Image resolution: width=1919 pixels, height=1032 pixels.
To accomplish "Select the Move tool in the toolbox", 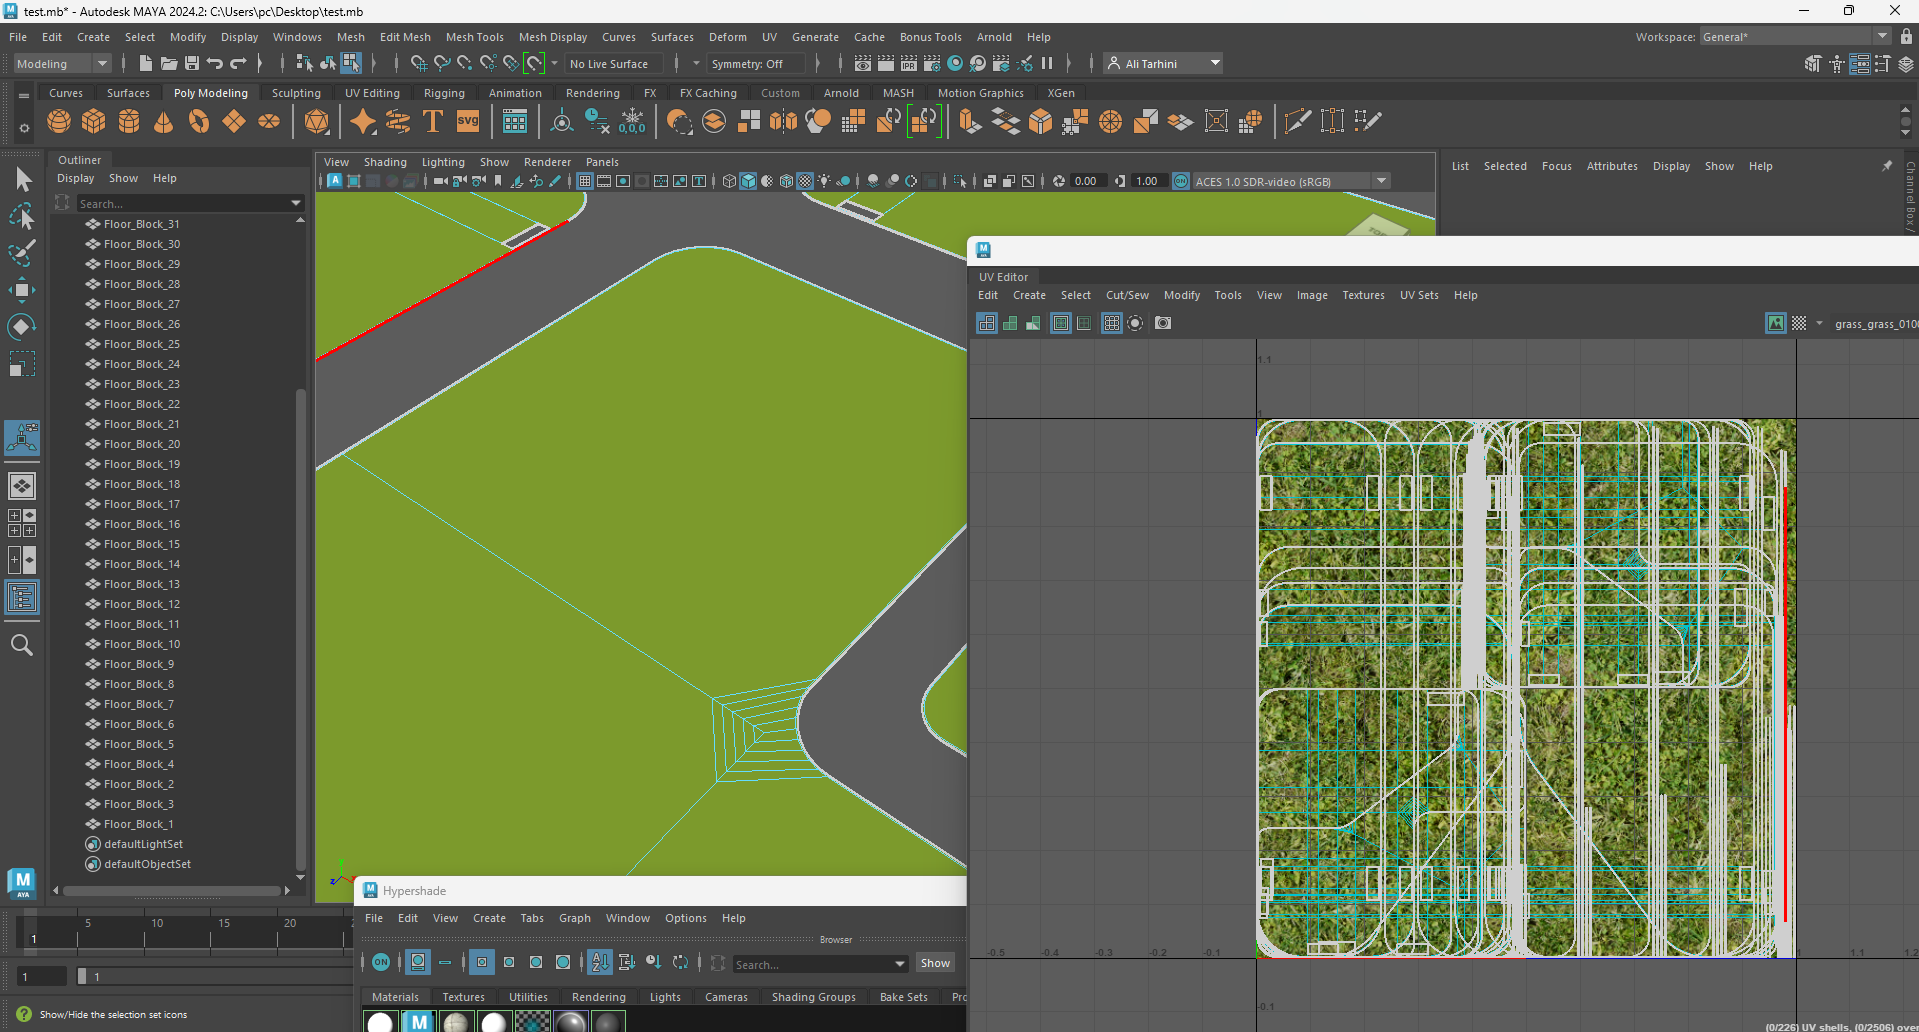I will [22, 290].
